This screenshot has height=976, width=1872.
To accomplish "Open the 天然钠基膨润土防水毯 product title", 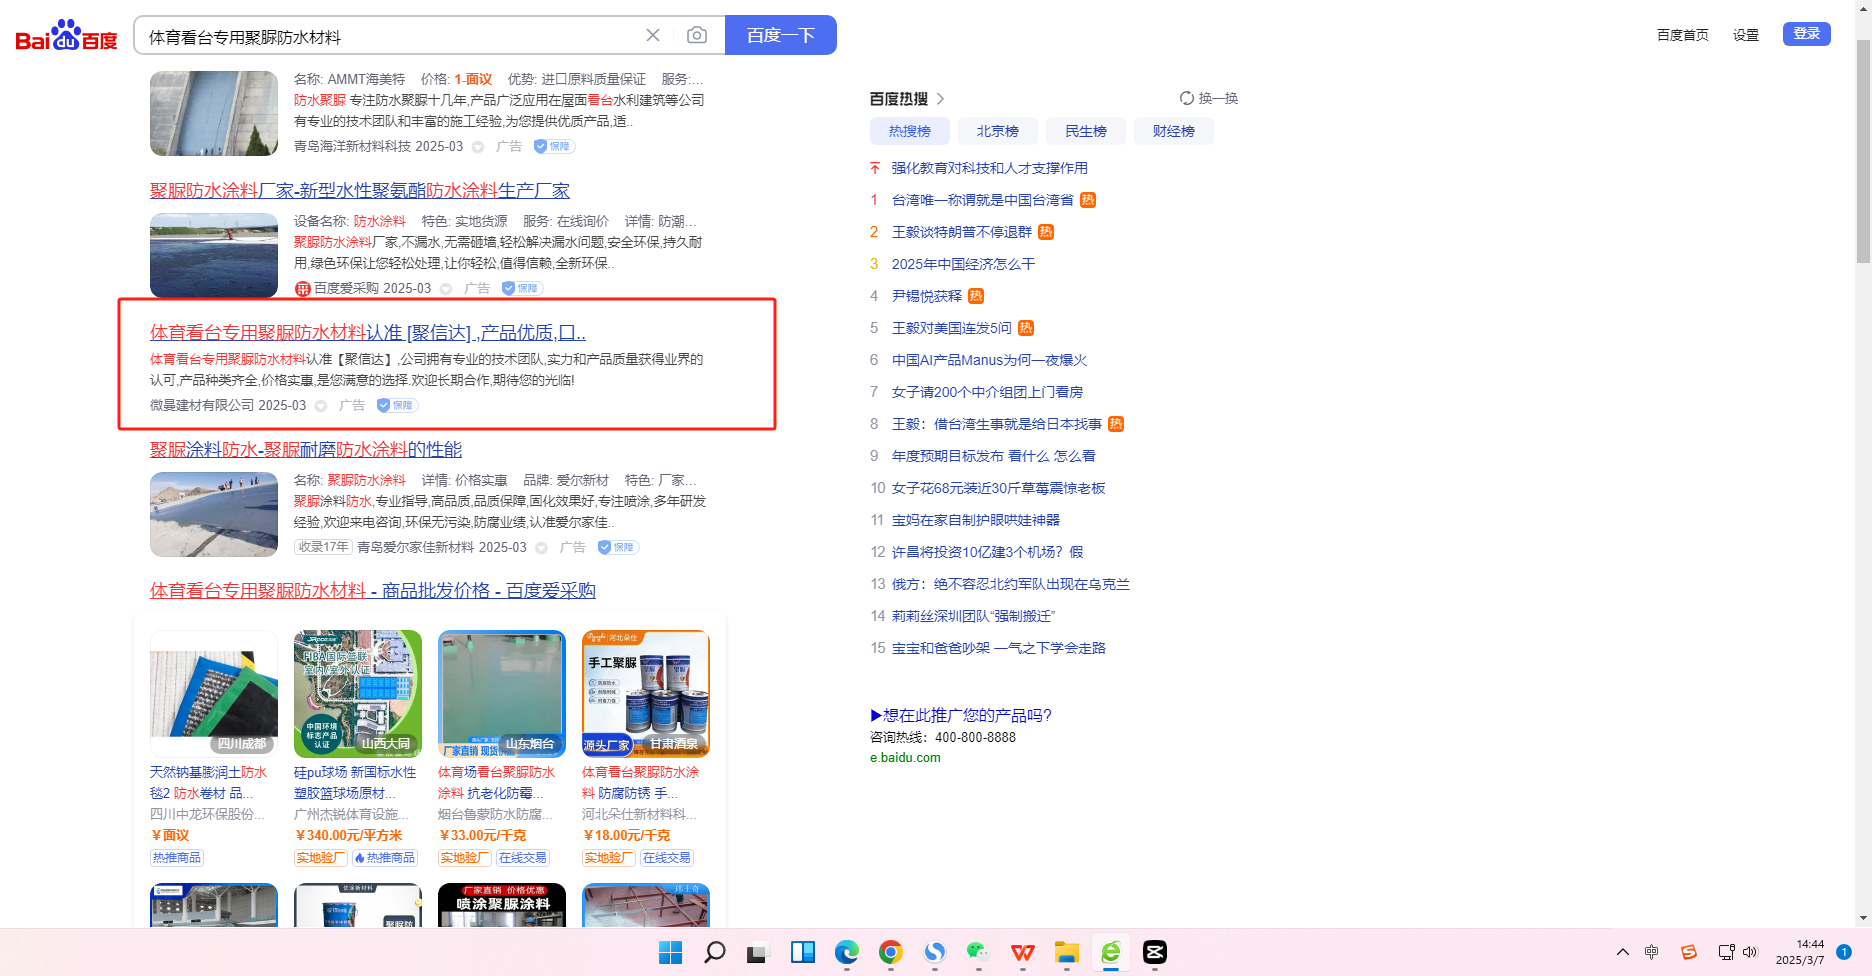I will [209, 782].
